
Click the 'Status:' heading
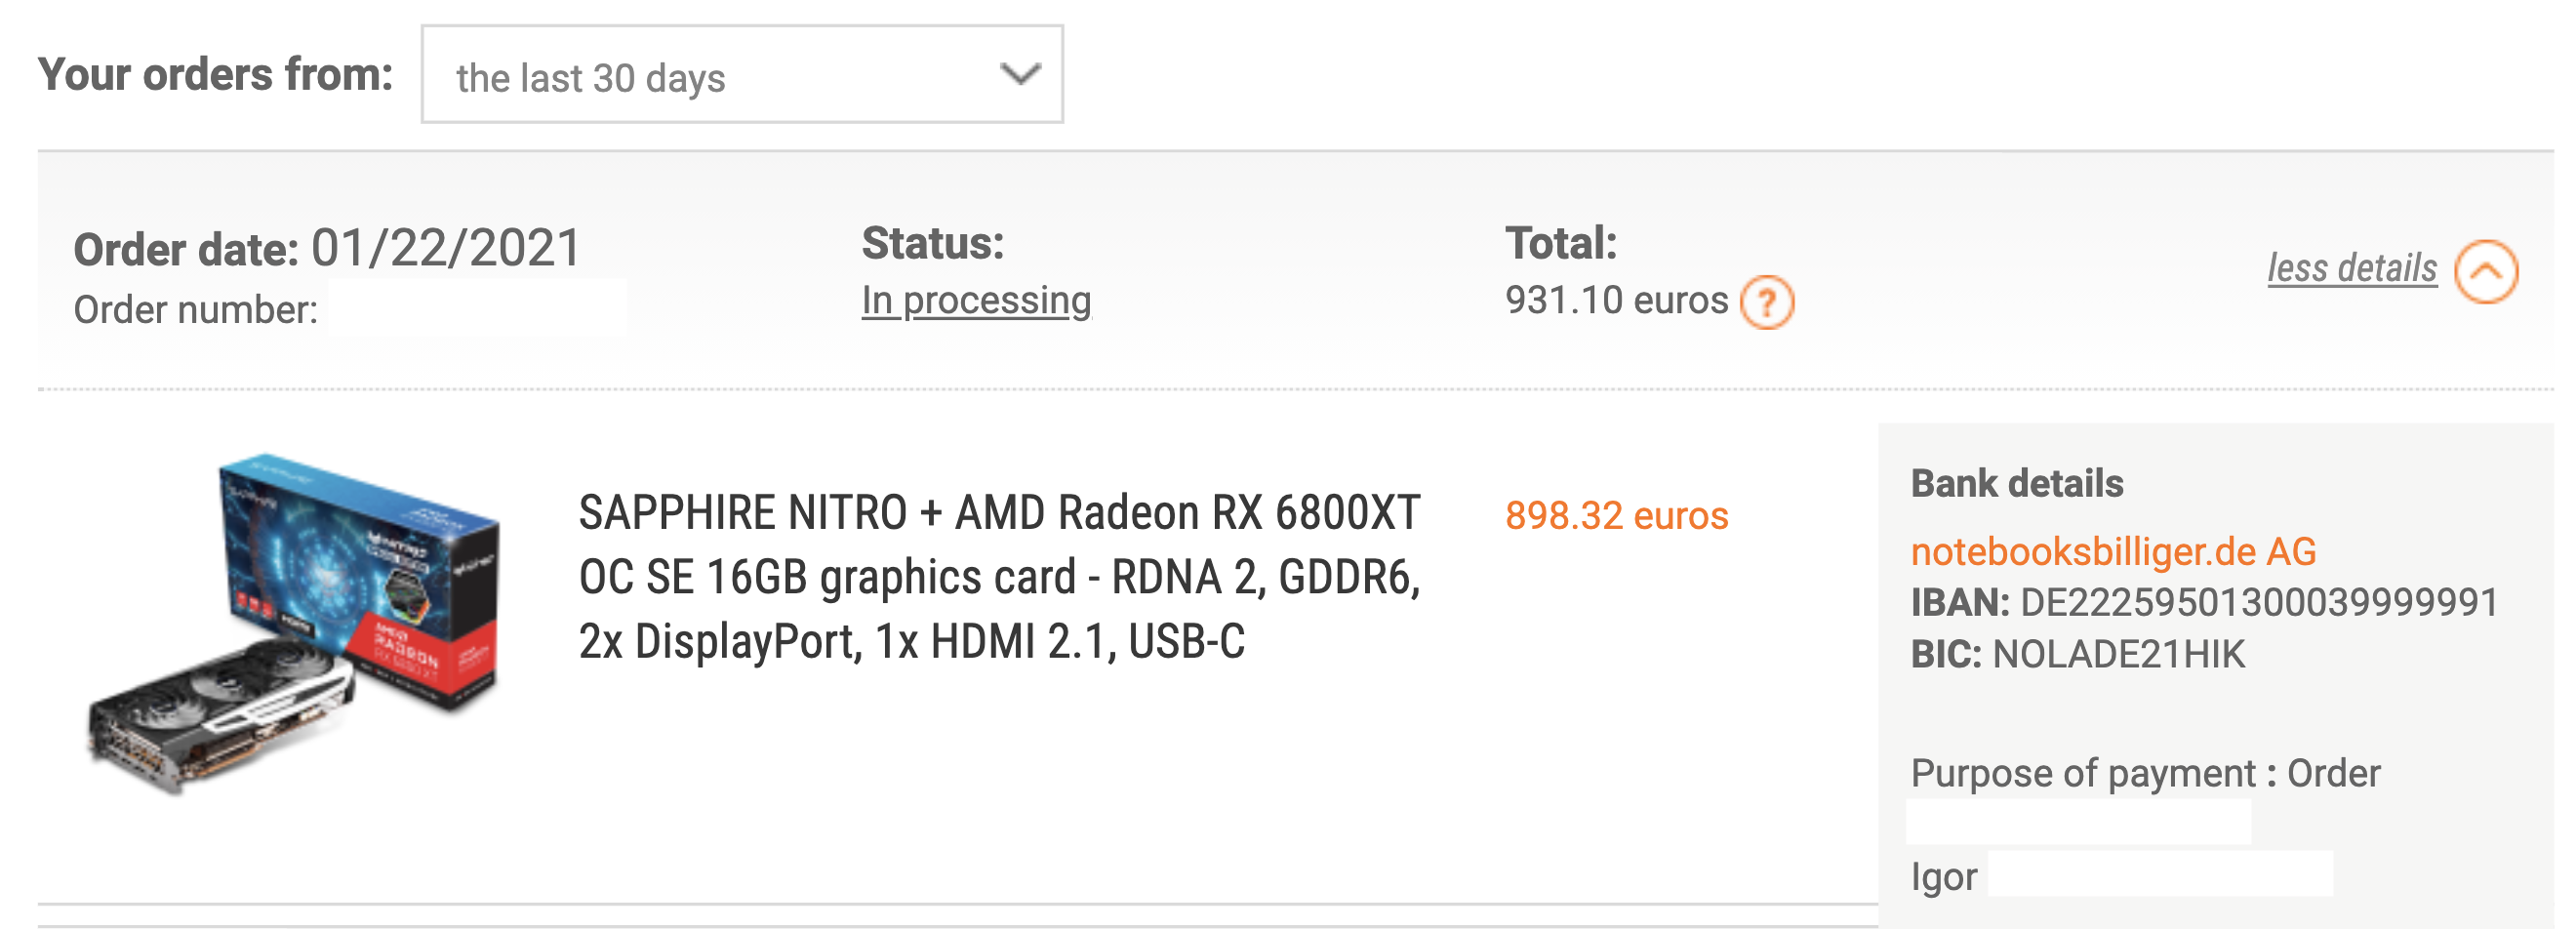(x=933, y=243)
